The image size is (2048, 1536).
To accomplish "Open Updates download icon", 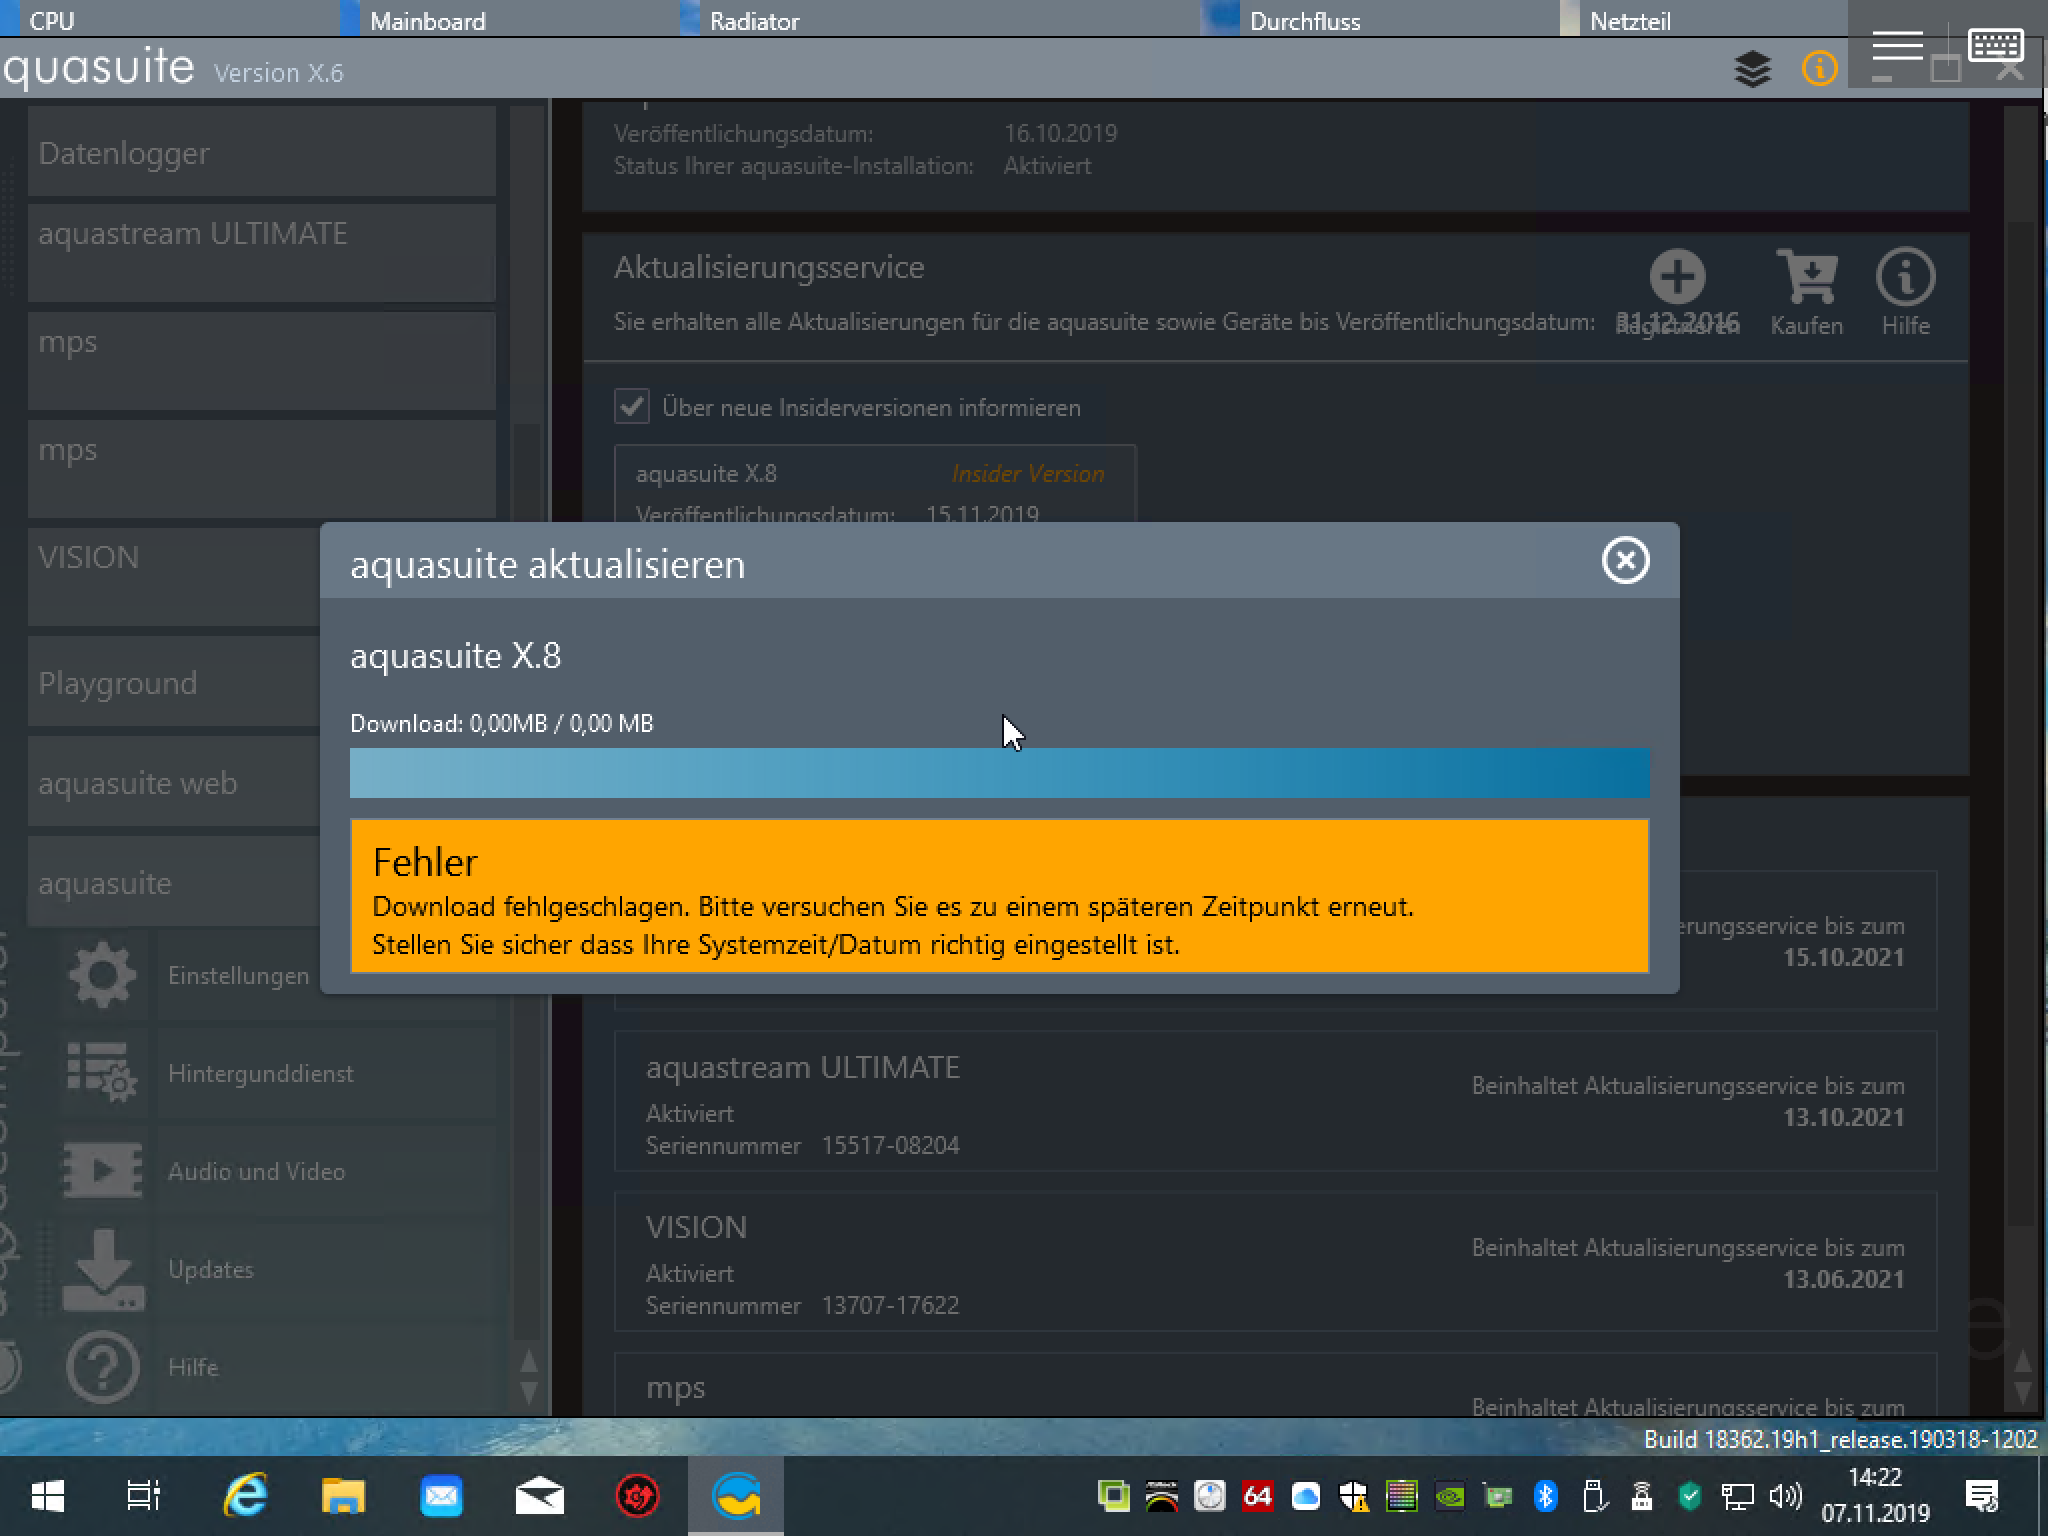I will click(103, 1269).
